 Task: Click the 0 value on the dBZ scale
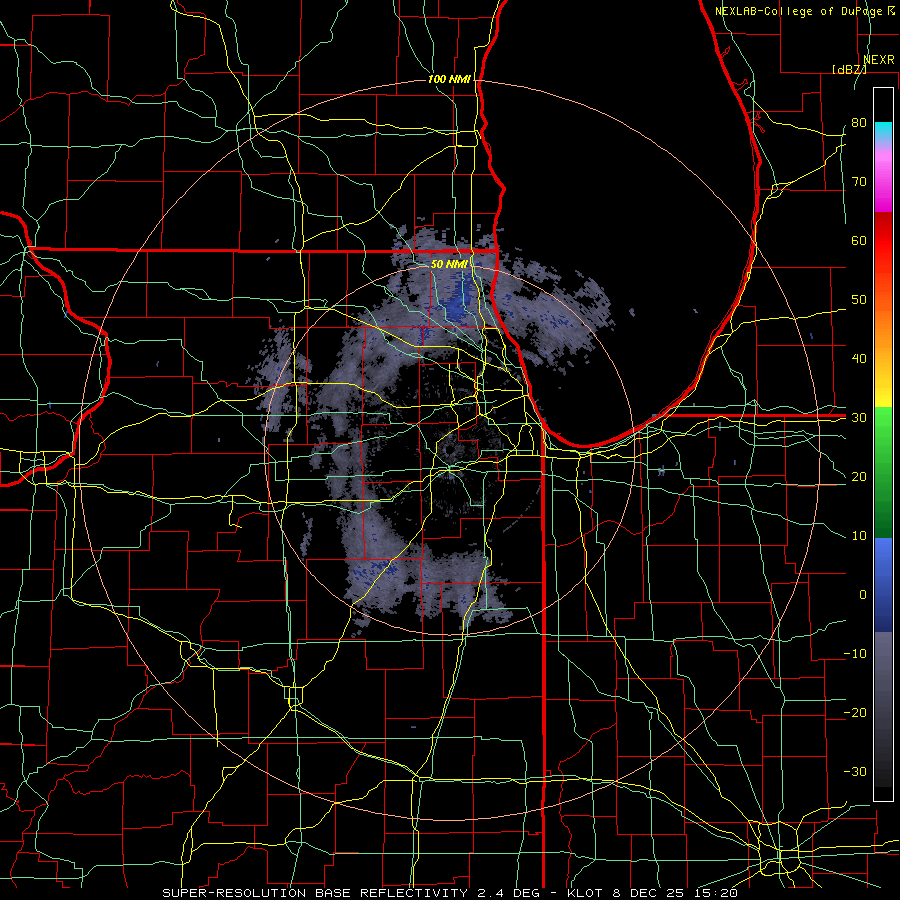click(863, 595)
